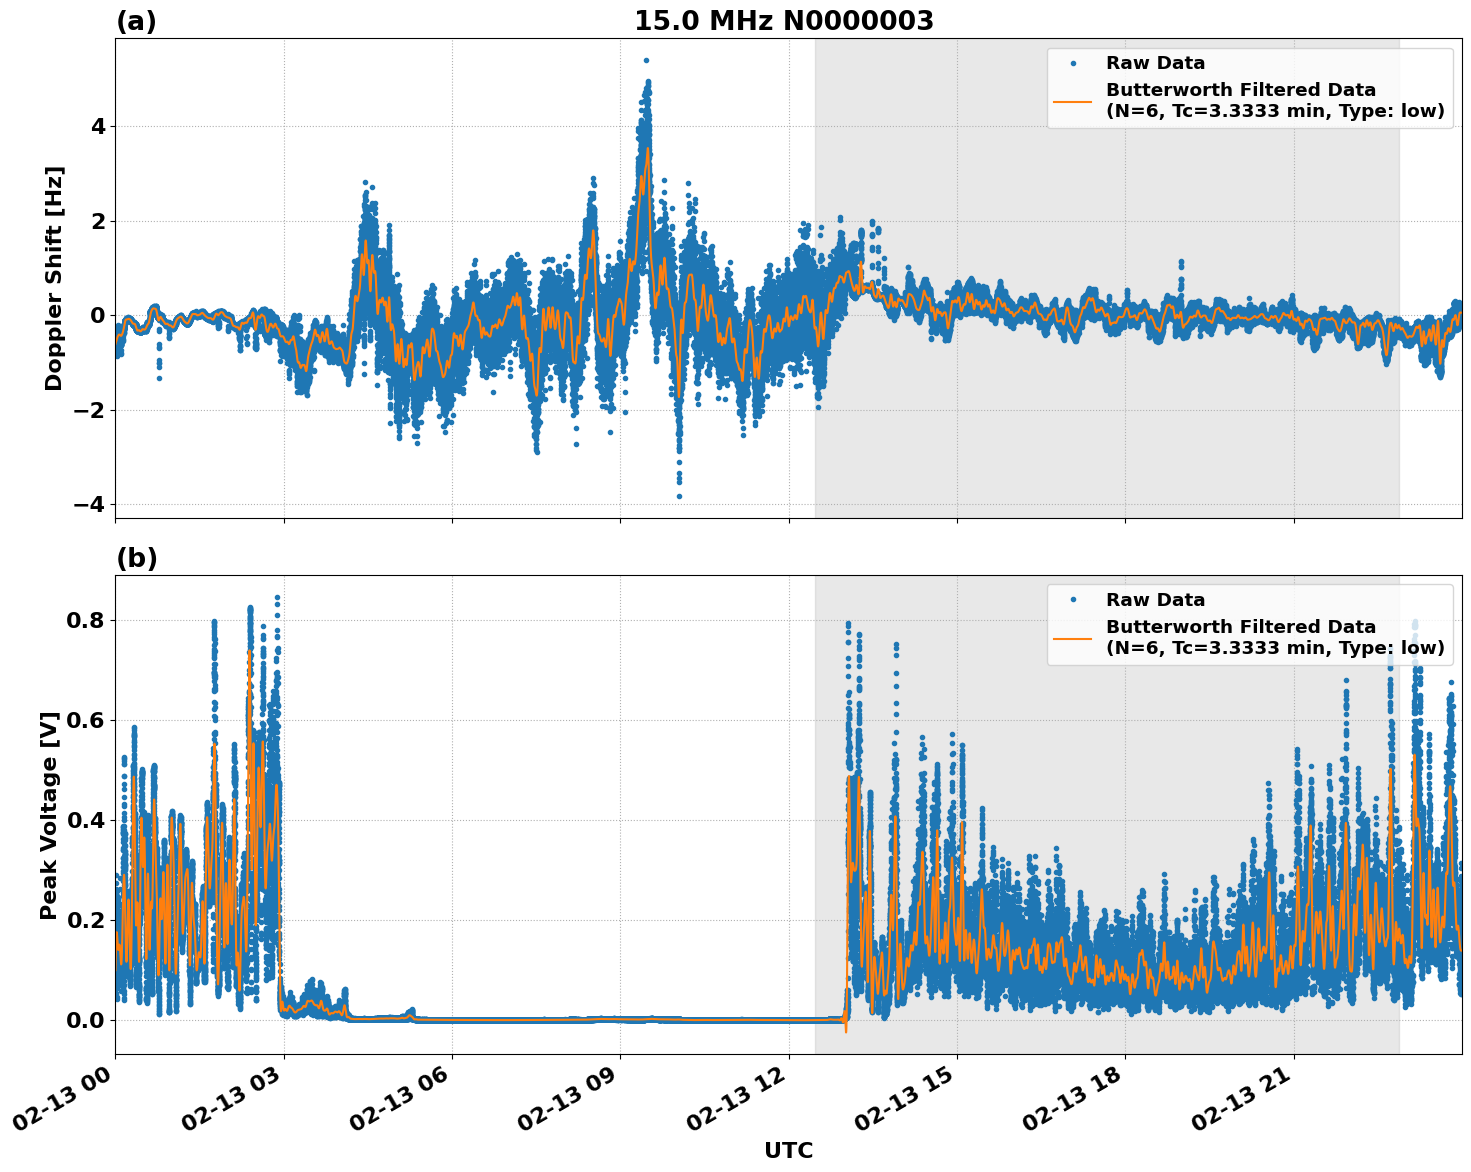Select the "Doppler Shift [Hz]" y-axis label
This screenshot has height=1172, width=1471.
click(54, 278)
